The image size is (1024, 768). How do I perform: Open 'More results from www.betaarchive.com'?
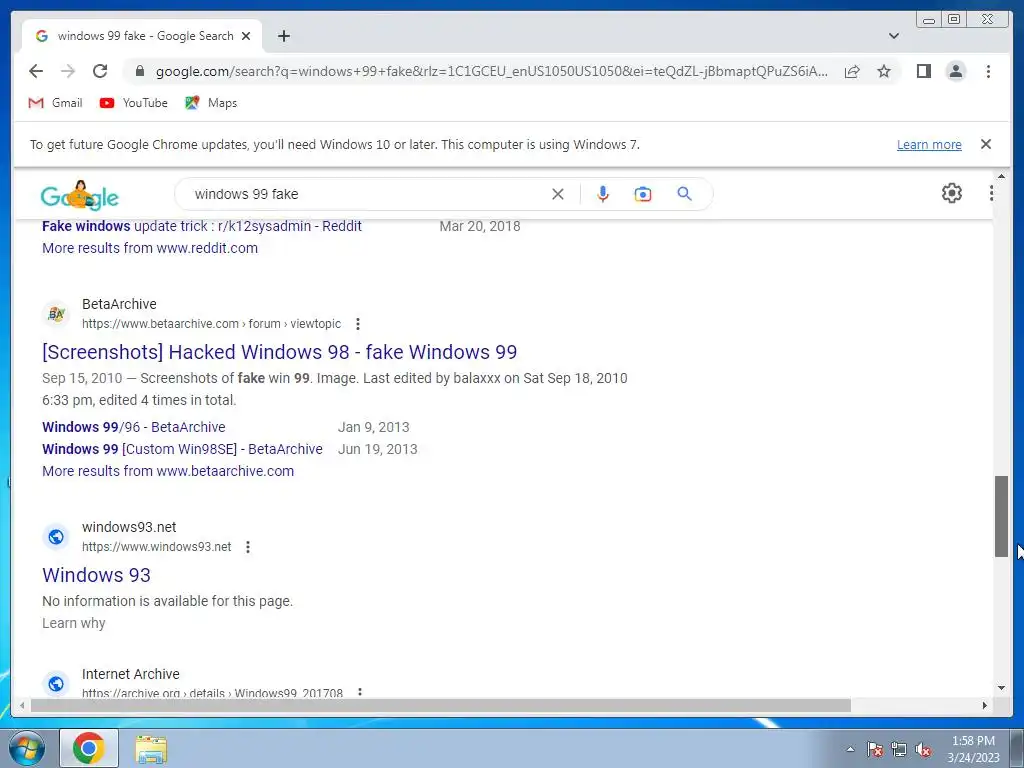(x=168, y=472)
